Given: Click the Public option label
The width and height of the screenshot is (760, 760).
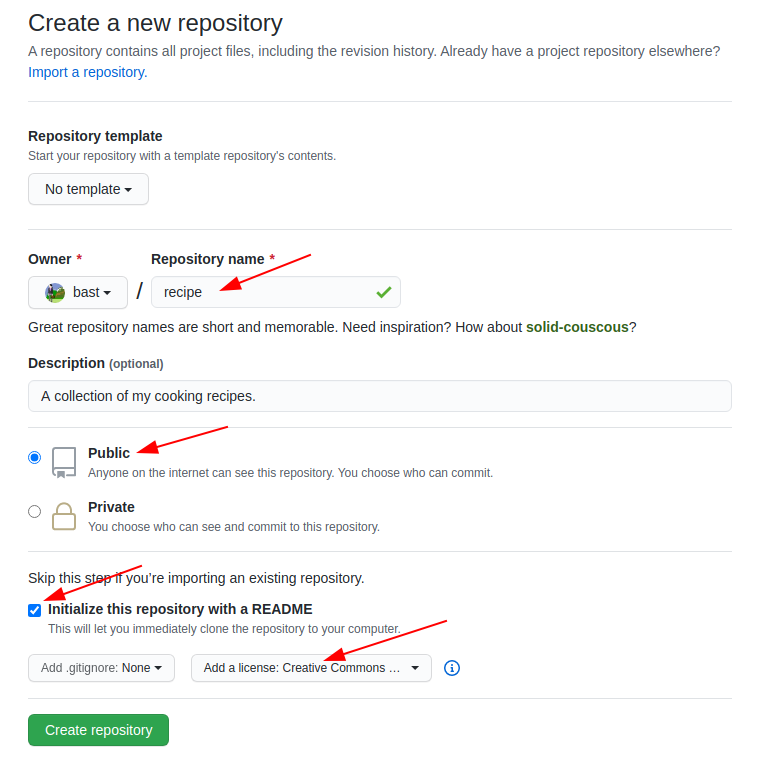Looking at the screenshot, I should [x=109, y=453].
